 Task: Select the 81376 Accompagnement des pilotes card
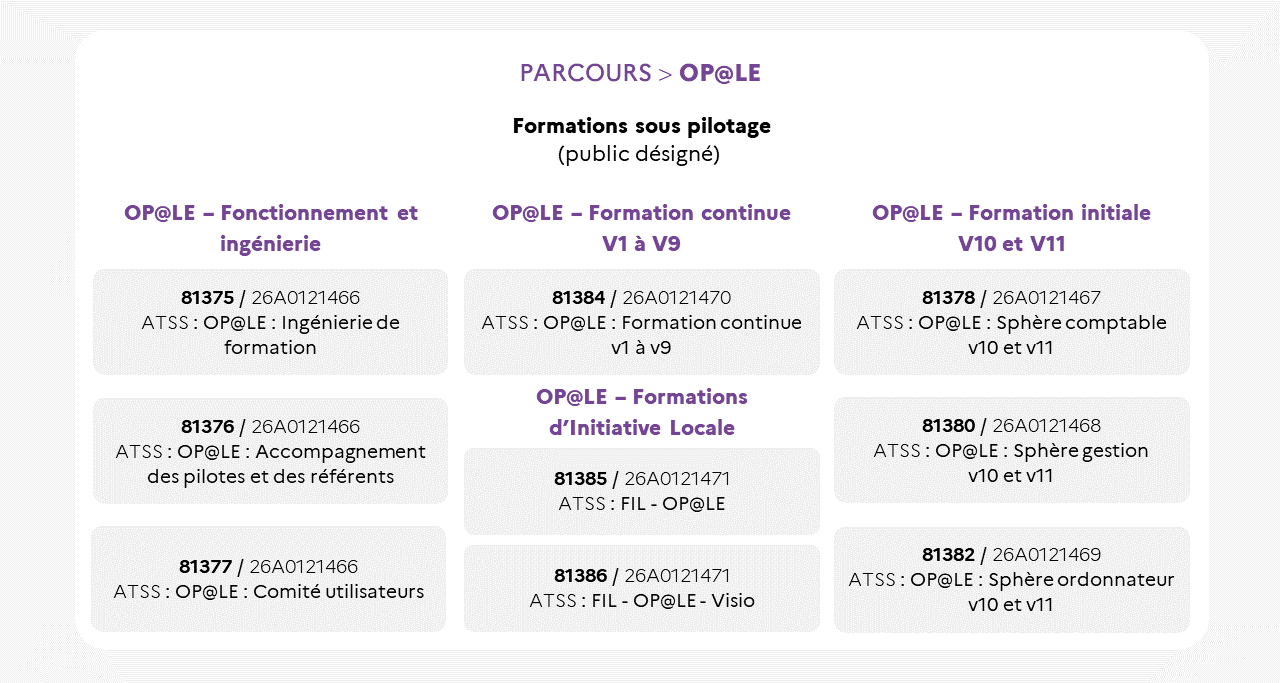tap(270, 450)
